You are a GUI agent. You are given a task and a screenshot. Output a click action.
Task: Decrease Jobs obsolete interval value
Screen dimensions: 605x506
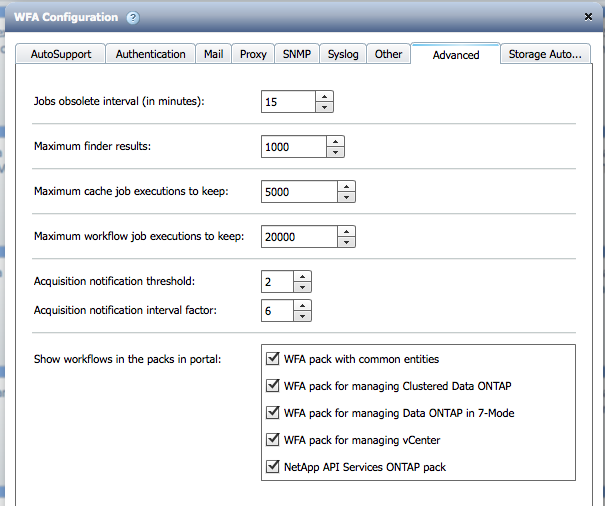point(324,107)
